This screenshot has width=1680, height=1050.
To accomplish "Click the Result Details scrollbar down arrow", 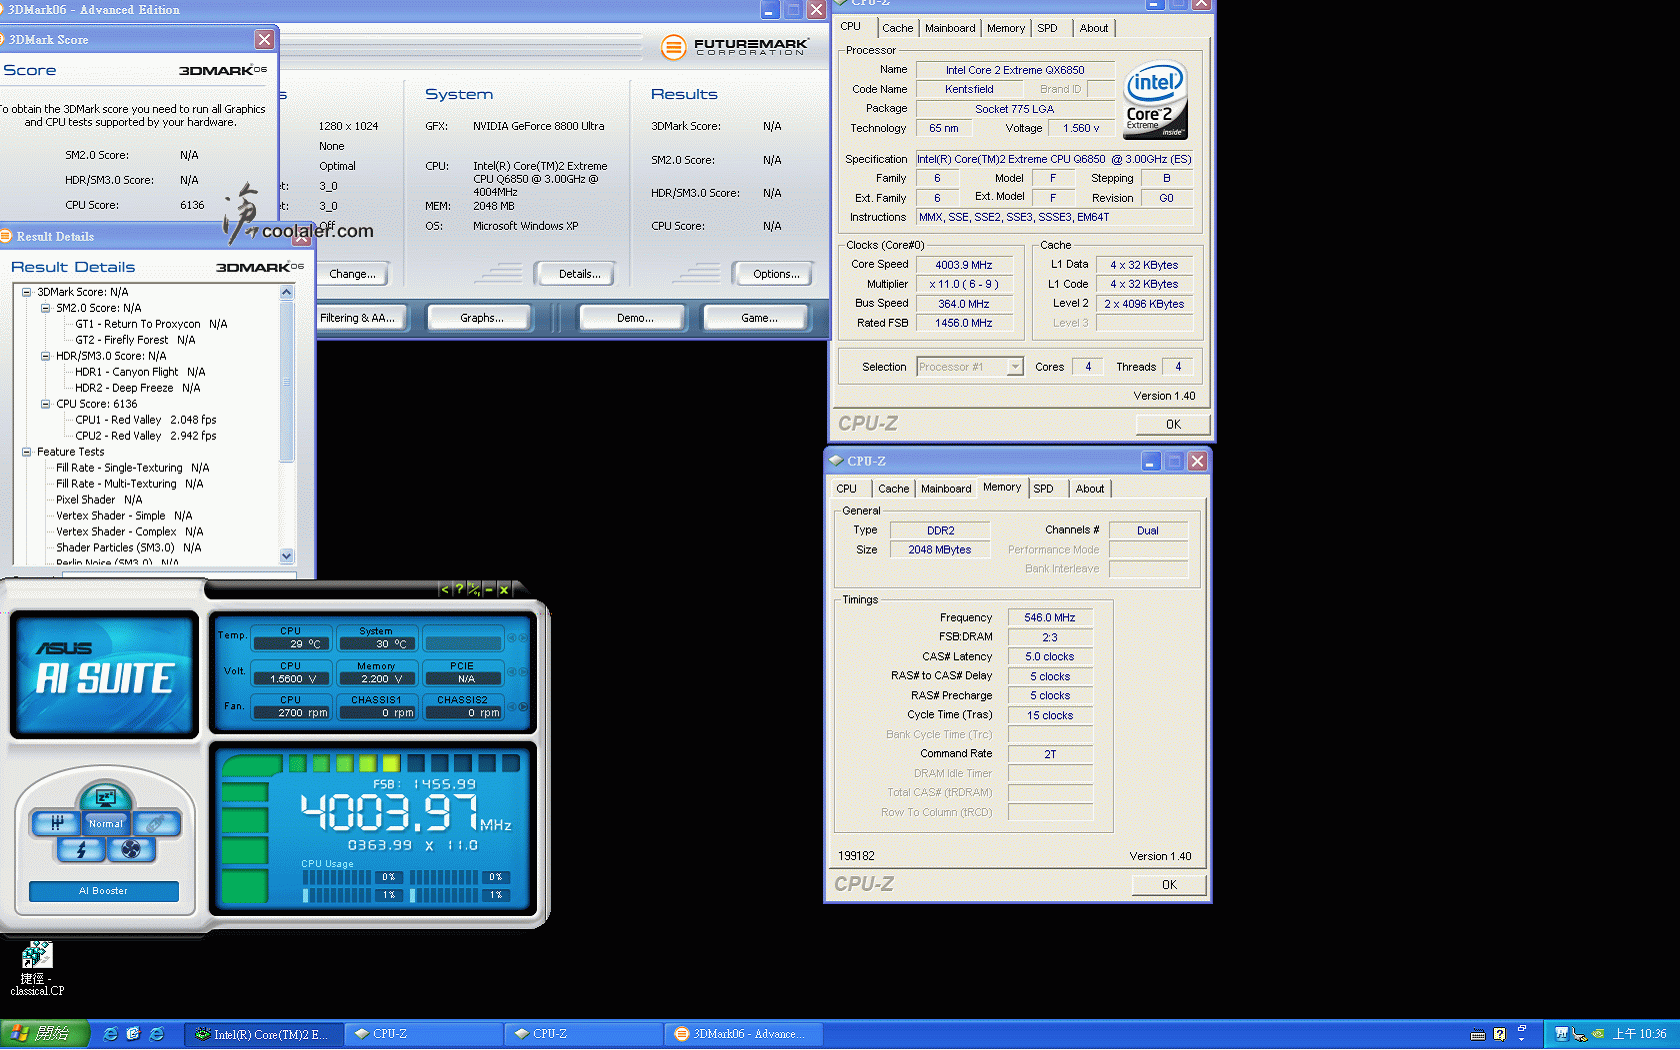I will click(287, 556).
